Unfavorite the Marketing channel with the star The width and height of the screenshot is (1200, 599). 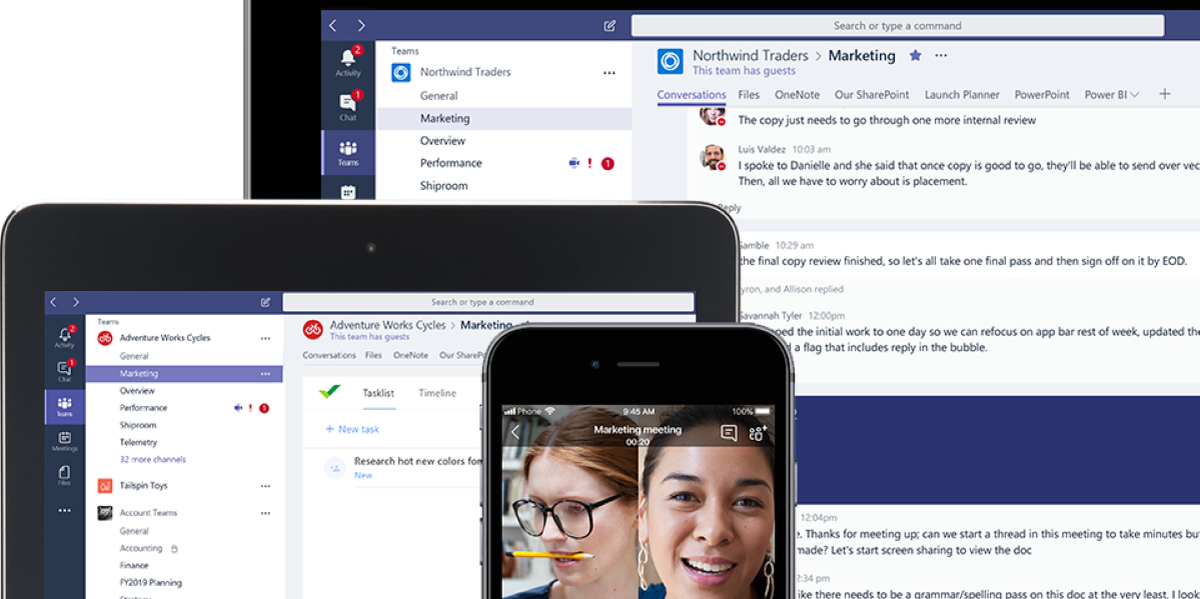point(915,56)
